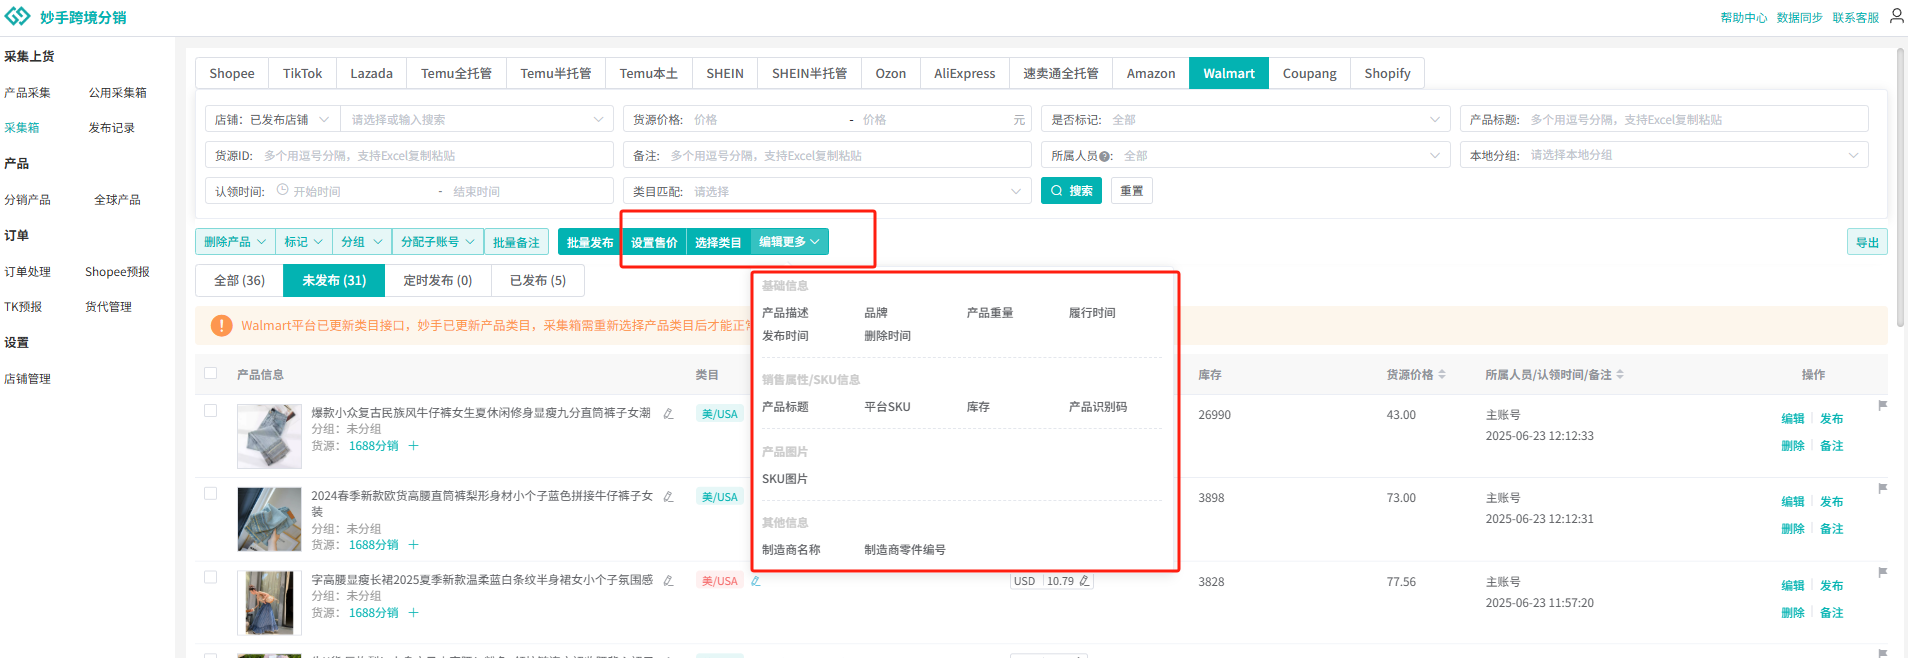Choose 平台SKU in the edit-more menu
Viewport: 1908px width, 658px height.
(887, 407)
